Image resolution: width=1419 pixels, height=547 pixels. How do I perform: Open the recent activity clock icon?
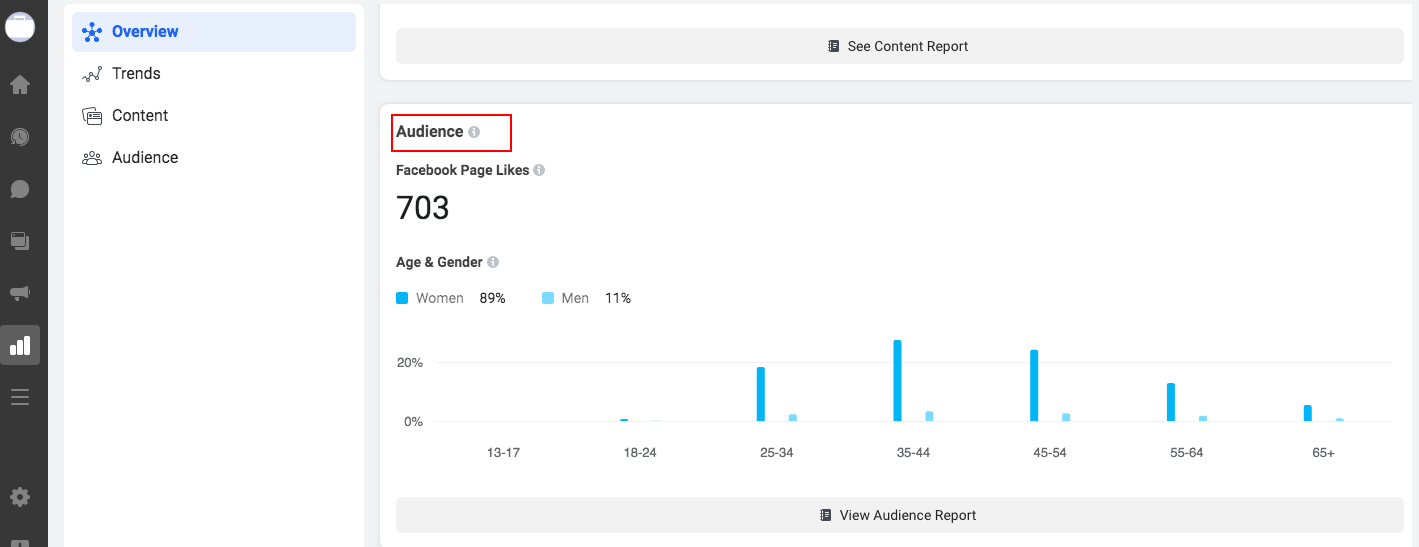pos(20,137)
